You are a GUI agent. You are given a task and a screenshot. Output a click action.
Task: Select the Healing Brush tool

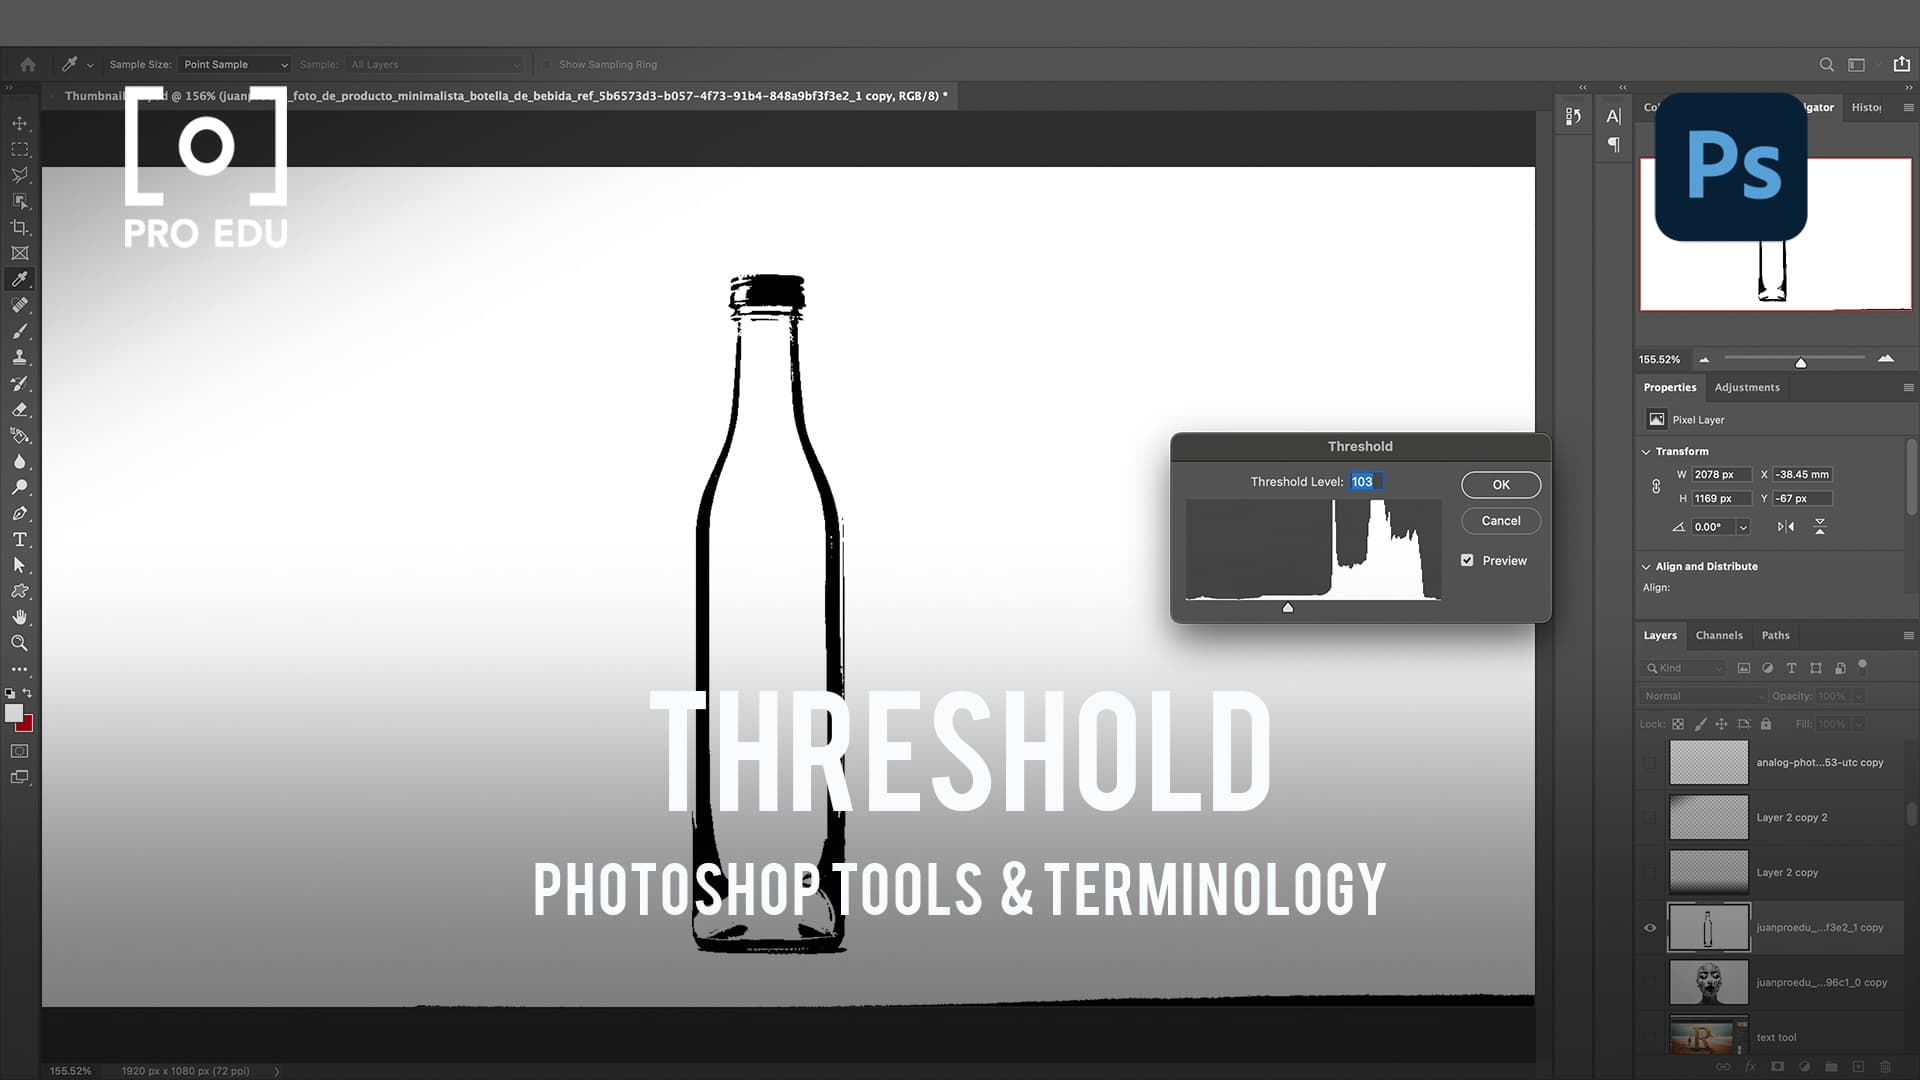point(20,305)
